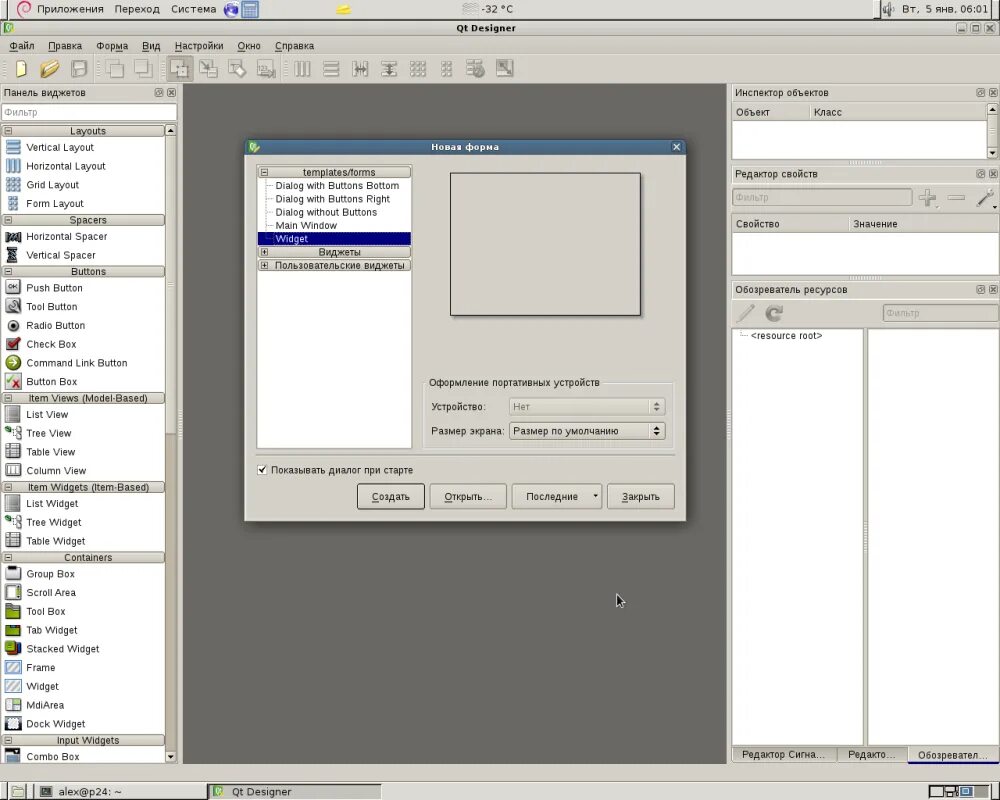Click the Создать button

pos(390,496)
